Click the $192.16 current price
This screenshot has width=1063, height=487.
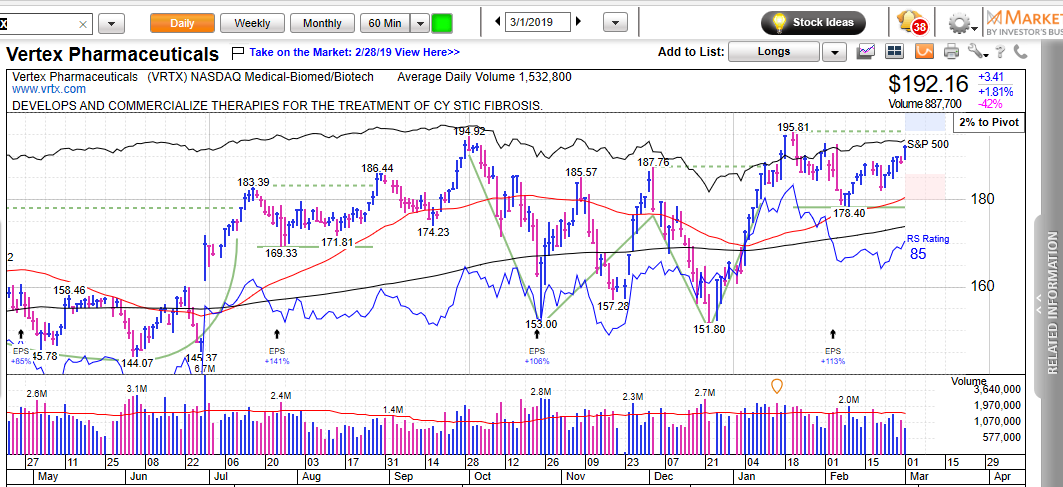(x=929, y=85)
